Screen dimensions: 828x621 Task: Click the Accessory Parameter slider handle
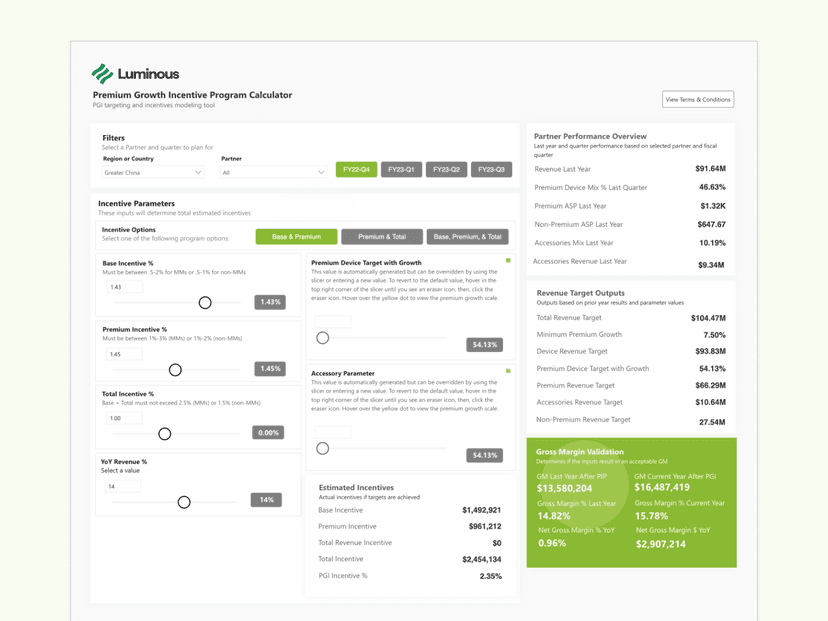pyautogui.click(x=322, y=448)
